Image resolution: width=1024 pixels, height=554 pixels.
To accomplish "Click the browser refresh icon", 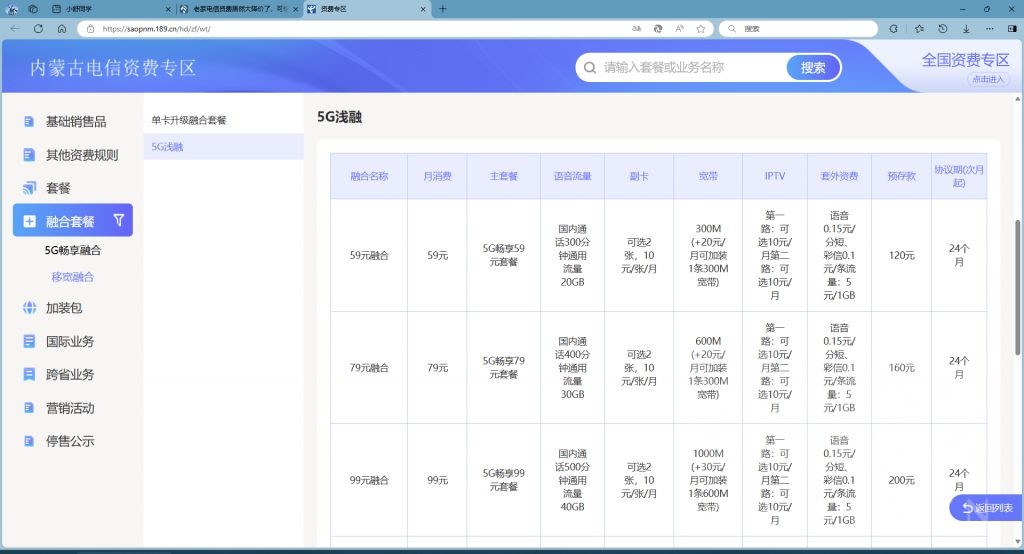I will (x=39, y=29).
